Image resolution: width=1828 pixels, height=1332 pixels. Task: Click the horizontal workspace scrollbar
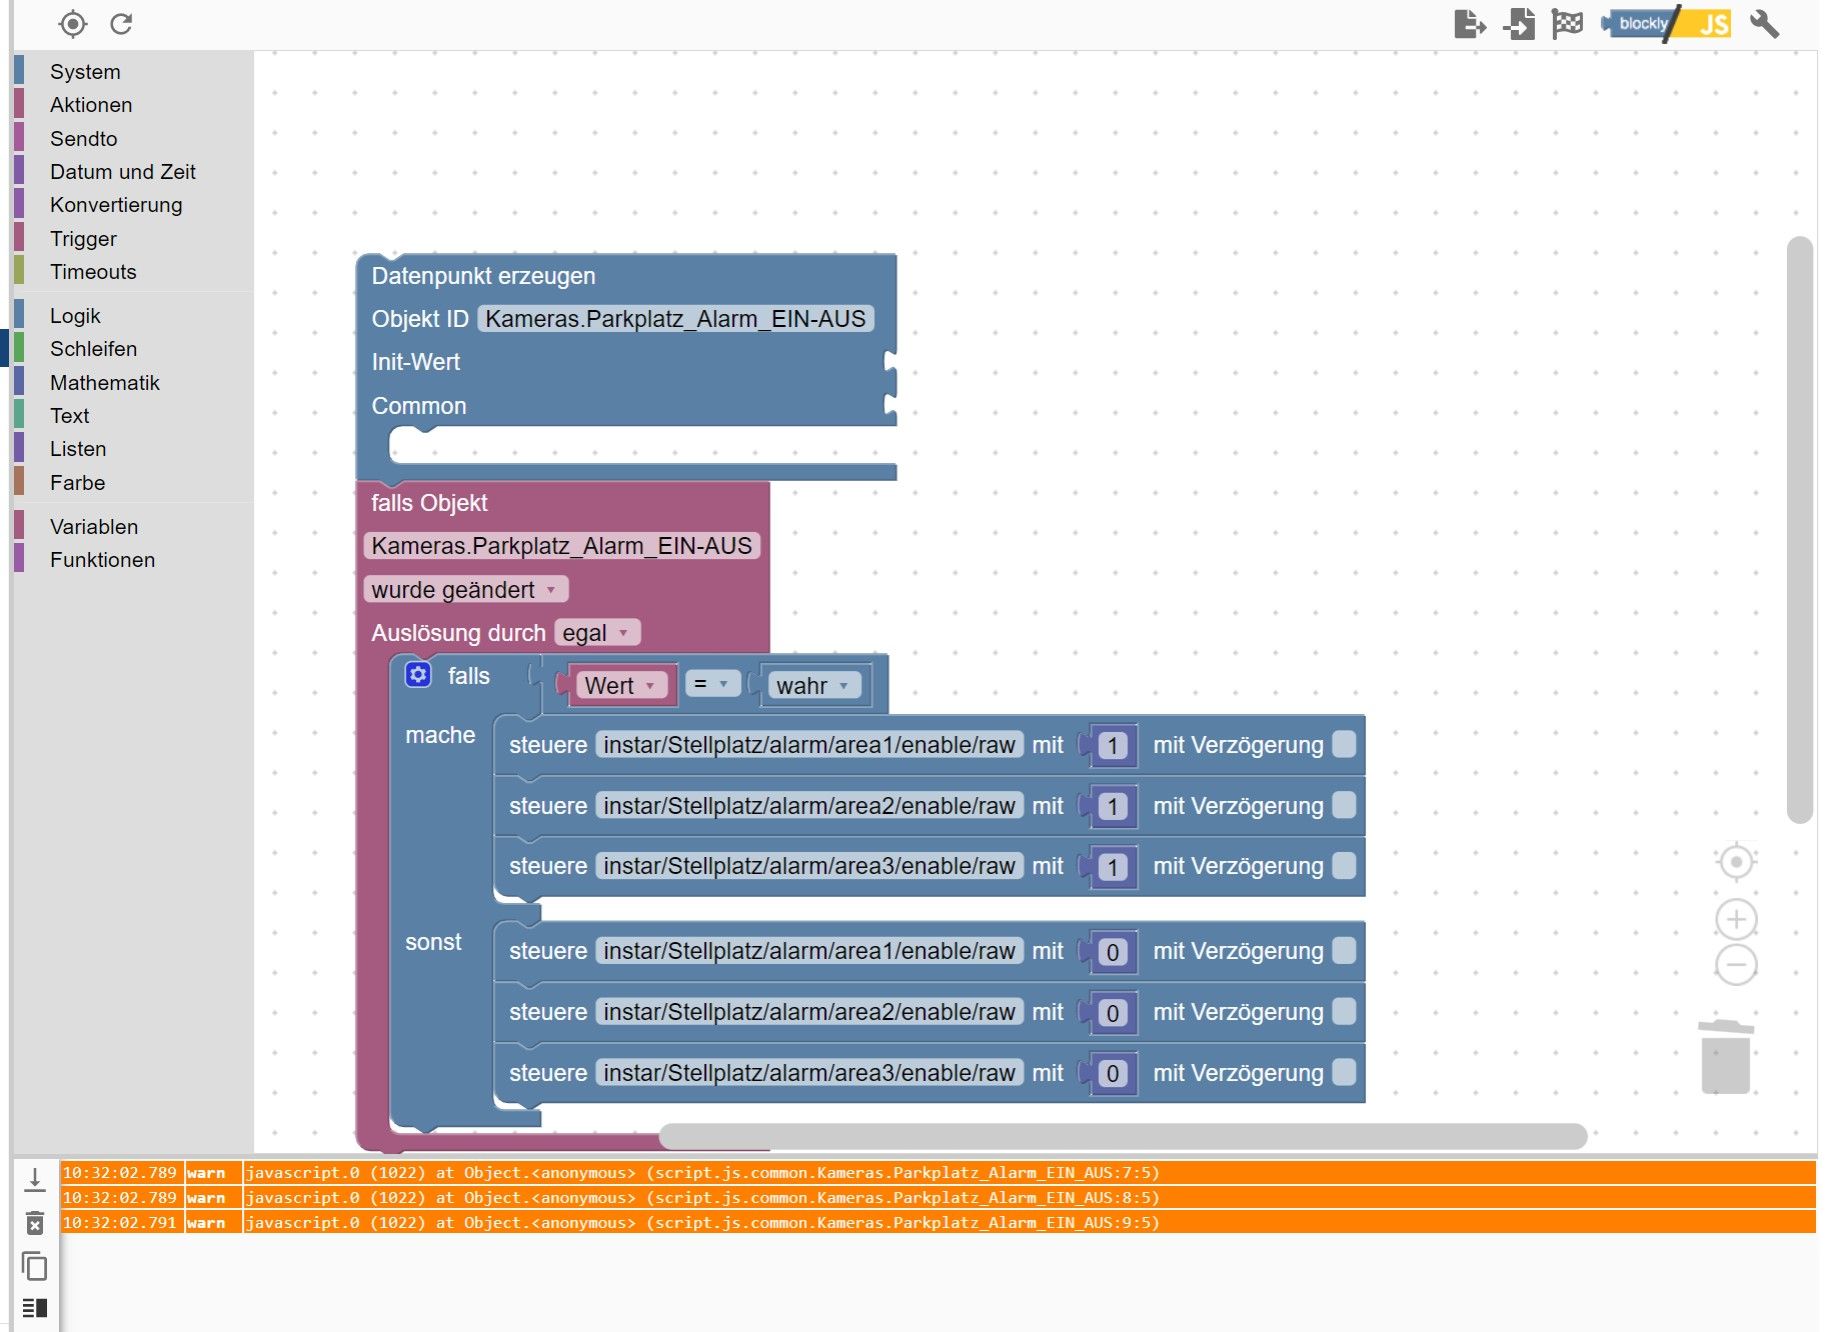tap(1123, 1136)
